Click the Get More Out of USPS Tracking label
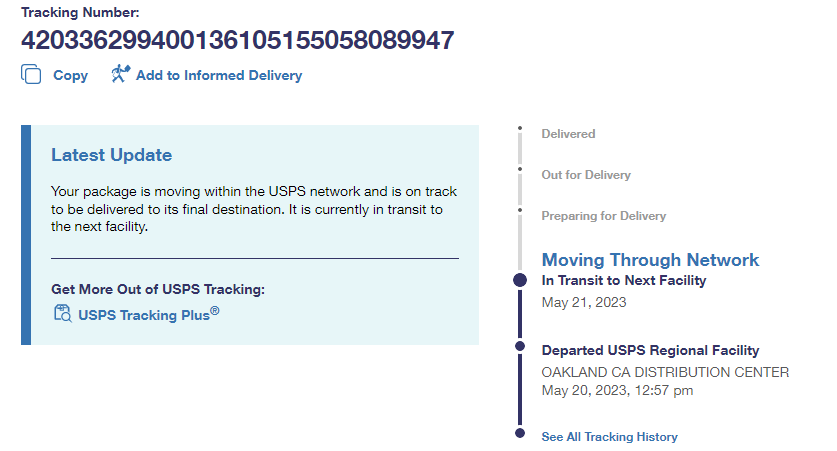The width and height of the screenshot is (837, 451). (158, 289)
